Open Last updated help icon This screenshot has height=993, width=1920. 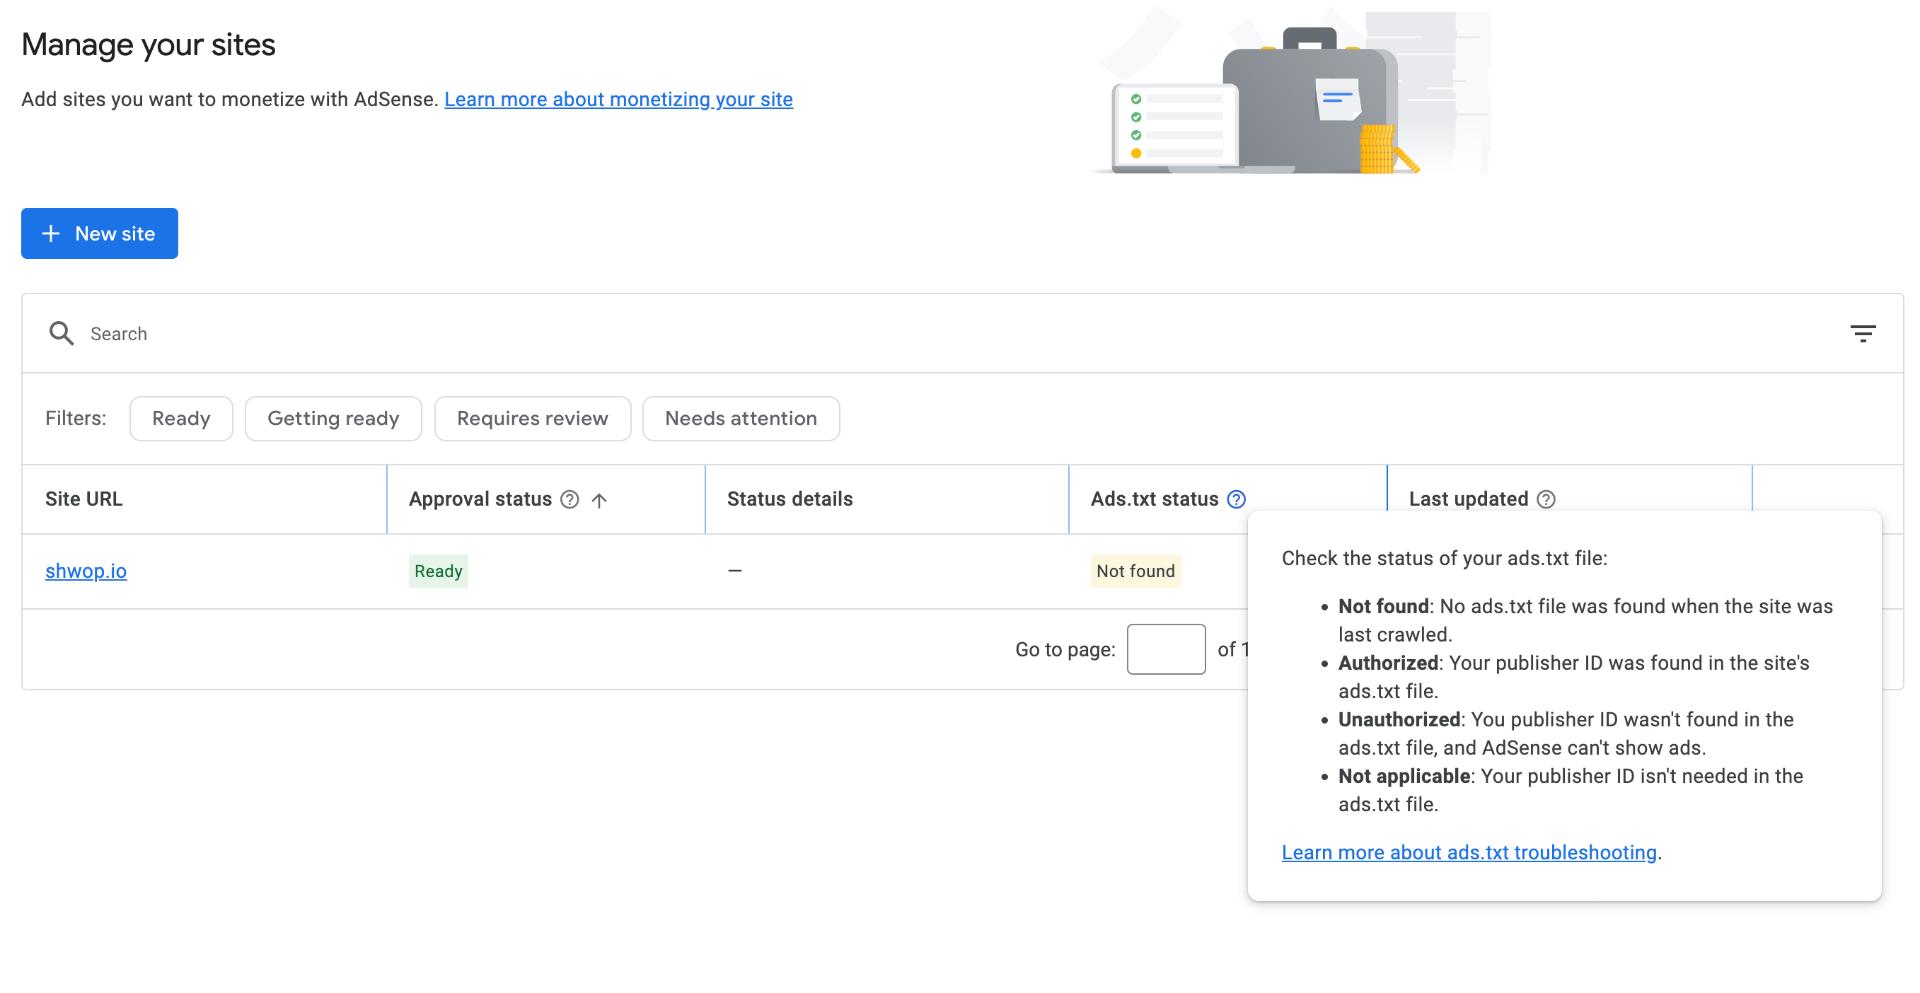pyautogui.click(x=1546, y=499)
